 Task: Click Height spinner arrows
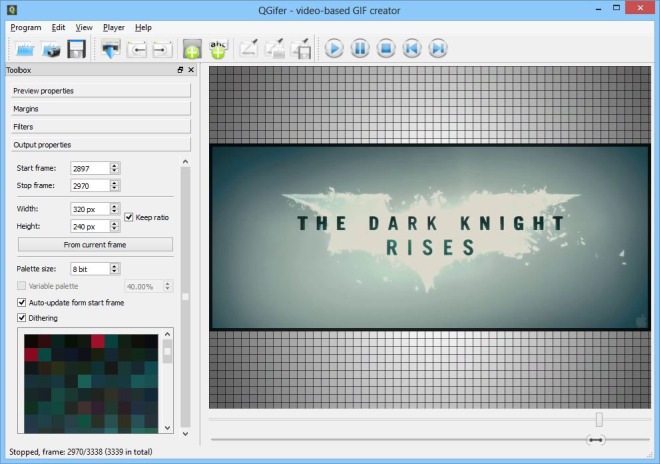(x=114, y=226)
